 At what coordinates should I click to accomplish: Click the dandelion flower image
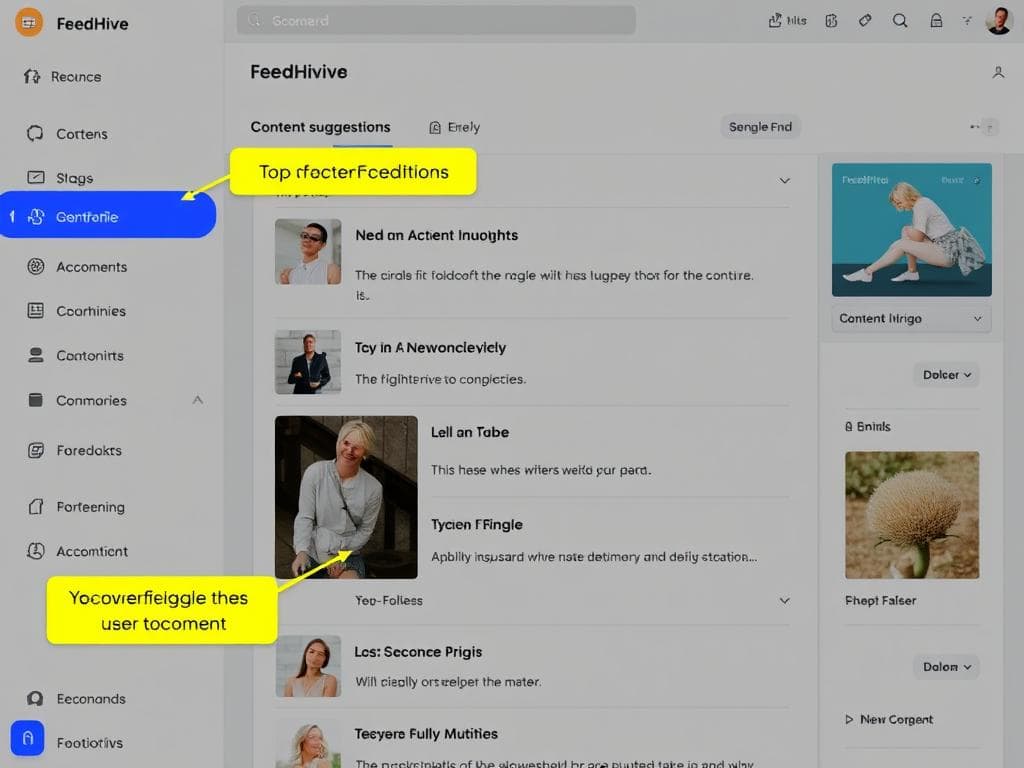click(x=912, y=515)
